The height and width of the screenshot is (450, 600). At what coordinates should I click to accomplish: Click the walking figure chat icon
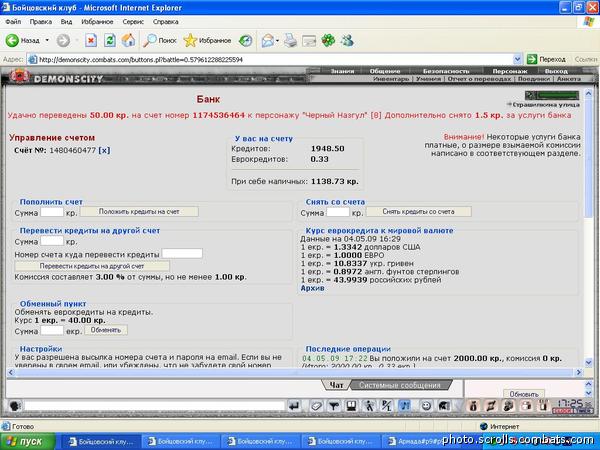(x=369, y=406)
